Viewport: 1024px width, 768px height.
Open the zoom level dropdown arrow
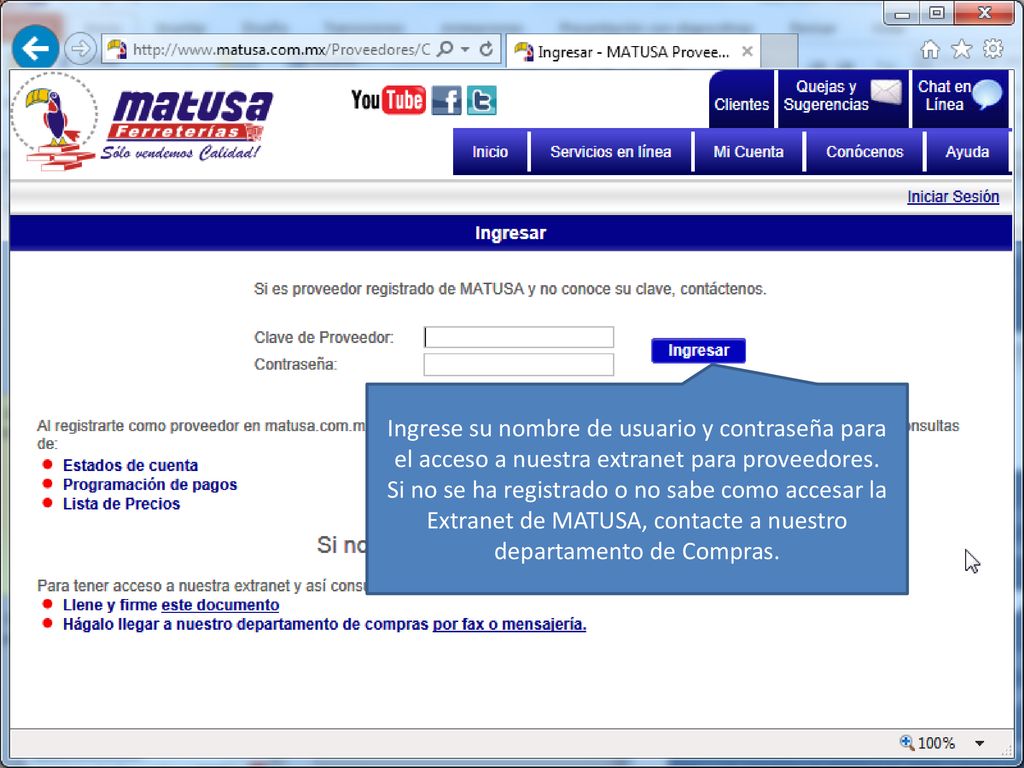[x=980, y=743]
